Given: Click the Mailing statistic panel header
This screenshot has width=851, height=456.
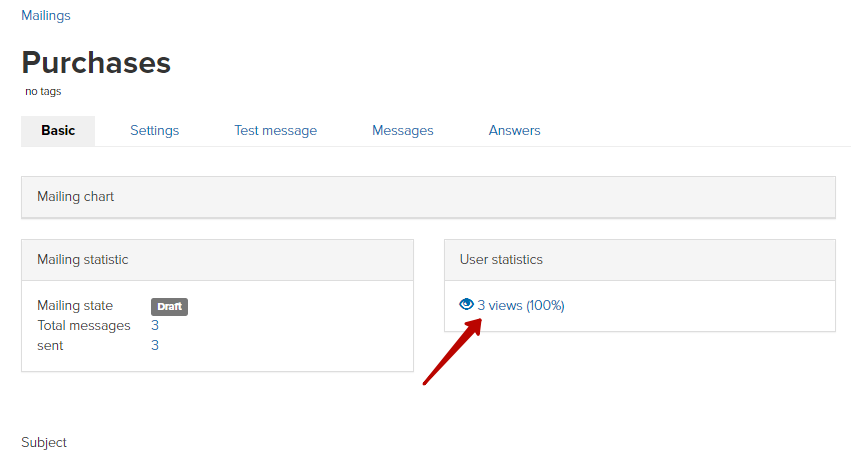Looking at the screenshot, I should coord(217,260).
